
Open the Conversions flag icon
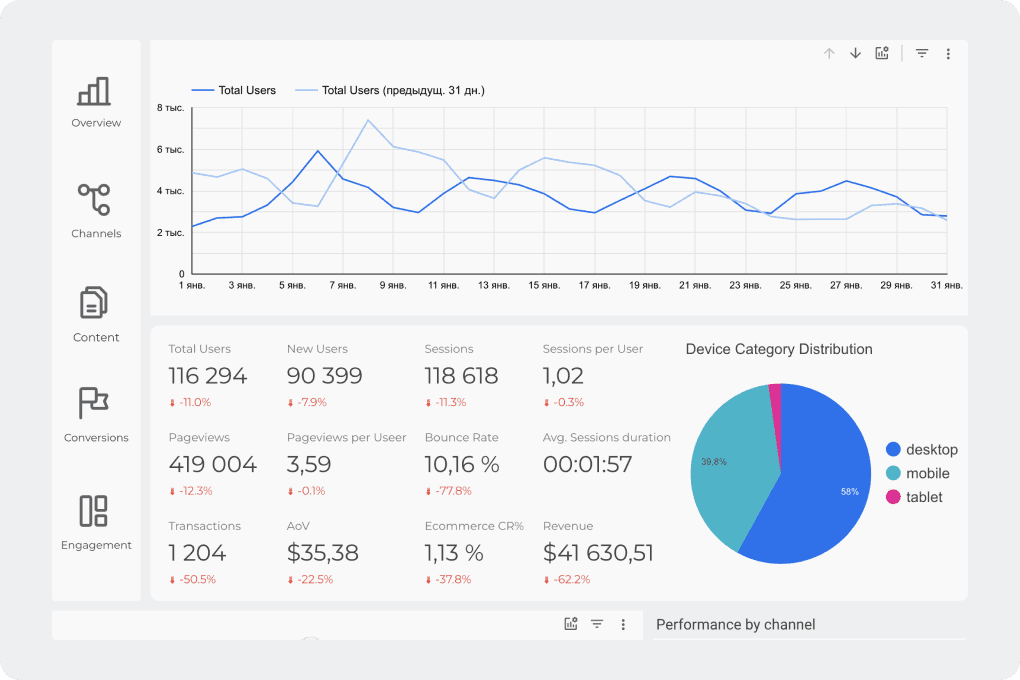point(94,403)
